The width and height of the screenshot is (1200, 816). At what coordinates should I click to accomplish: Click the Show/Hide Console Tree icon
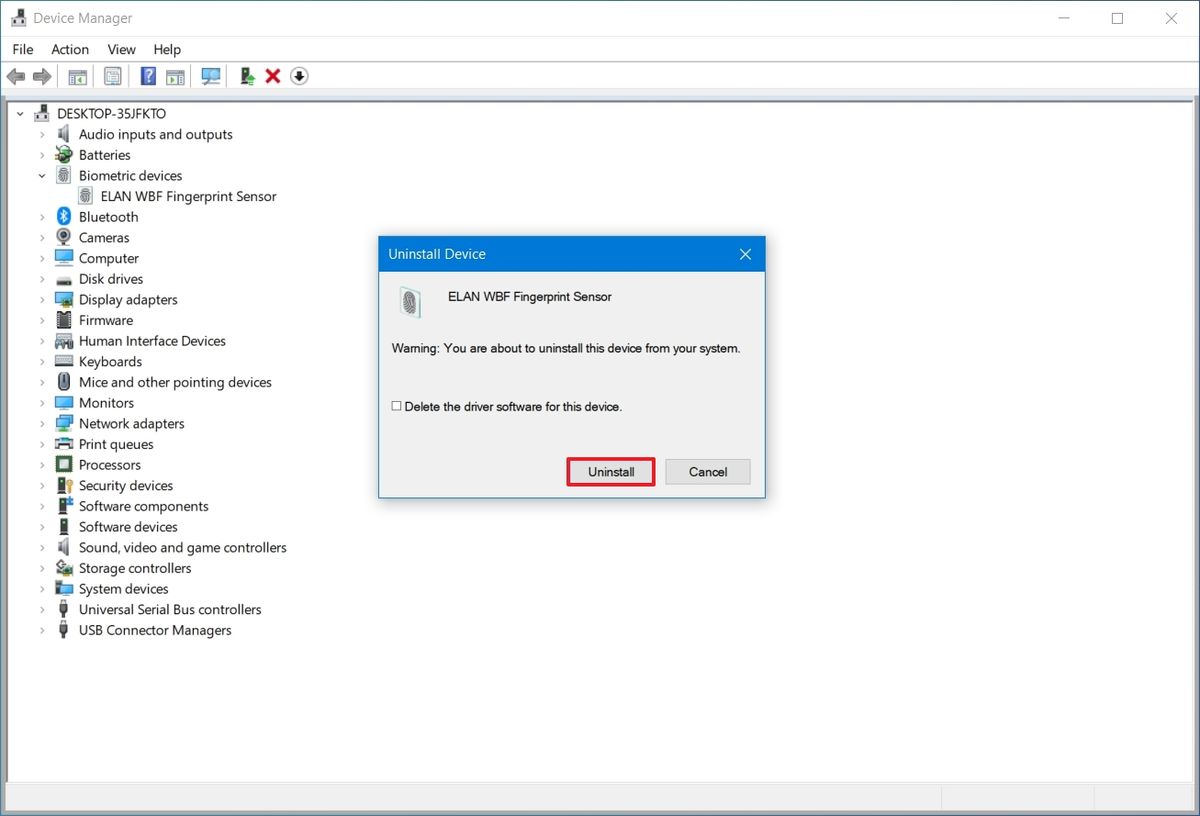coord(77,76)
